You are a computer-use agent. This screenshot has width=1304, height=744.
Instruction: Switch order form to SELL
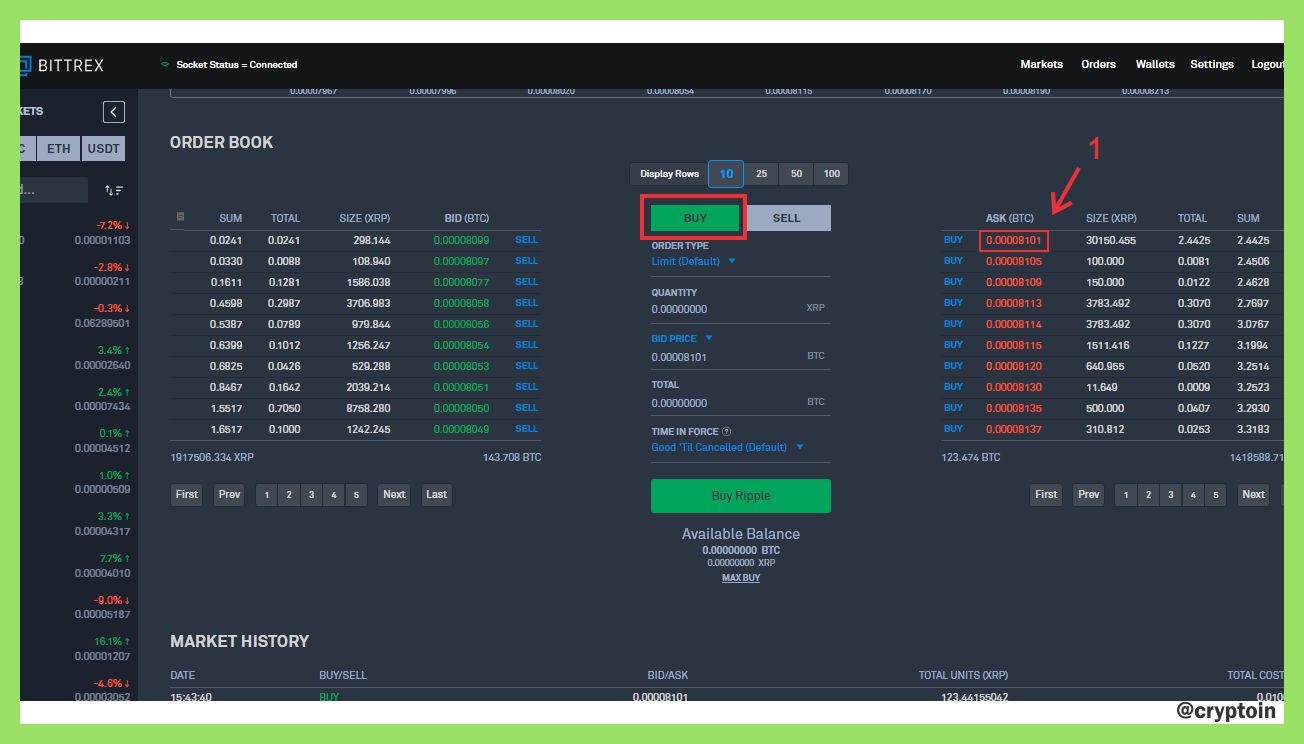pos(787,218)
